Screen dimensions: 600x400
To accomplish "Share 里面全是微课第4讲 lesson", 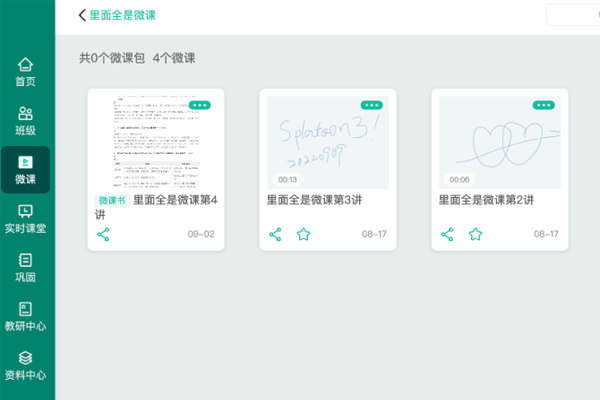I will click(x=103, y=234).
